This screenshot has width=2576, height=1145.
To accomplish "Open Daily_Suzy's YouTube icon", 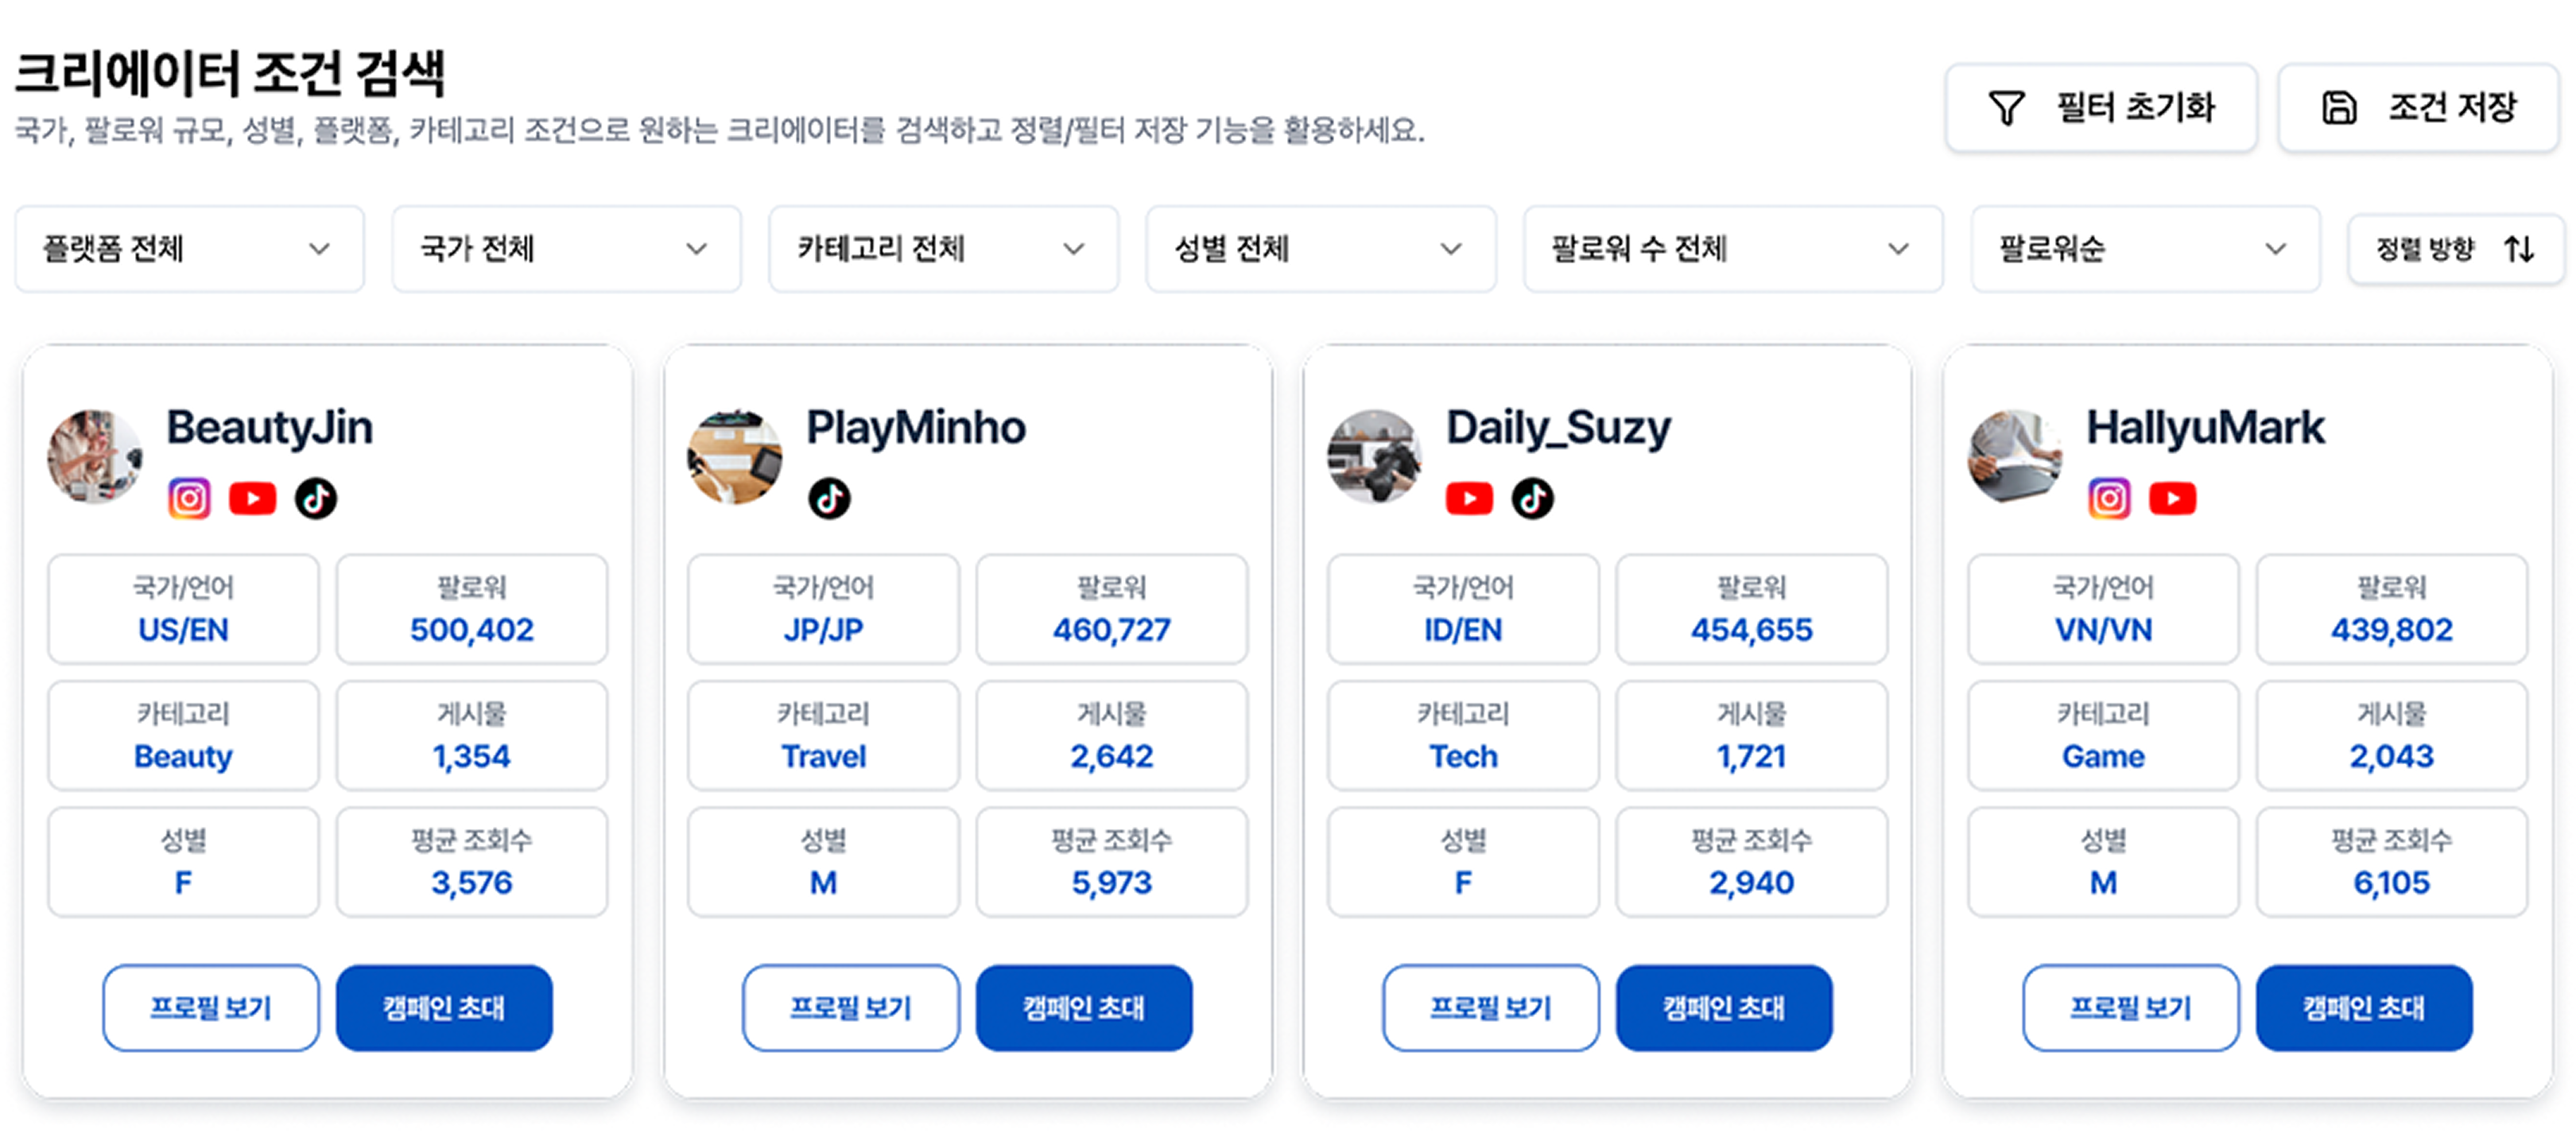I will click(x=1469, y=498).
